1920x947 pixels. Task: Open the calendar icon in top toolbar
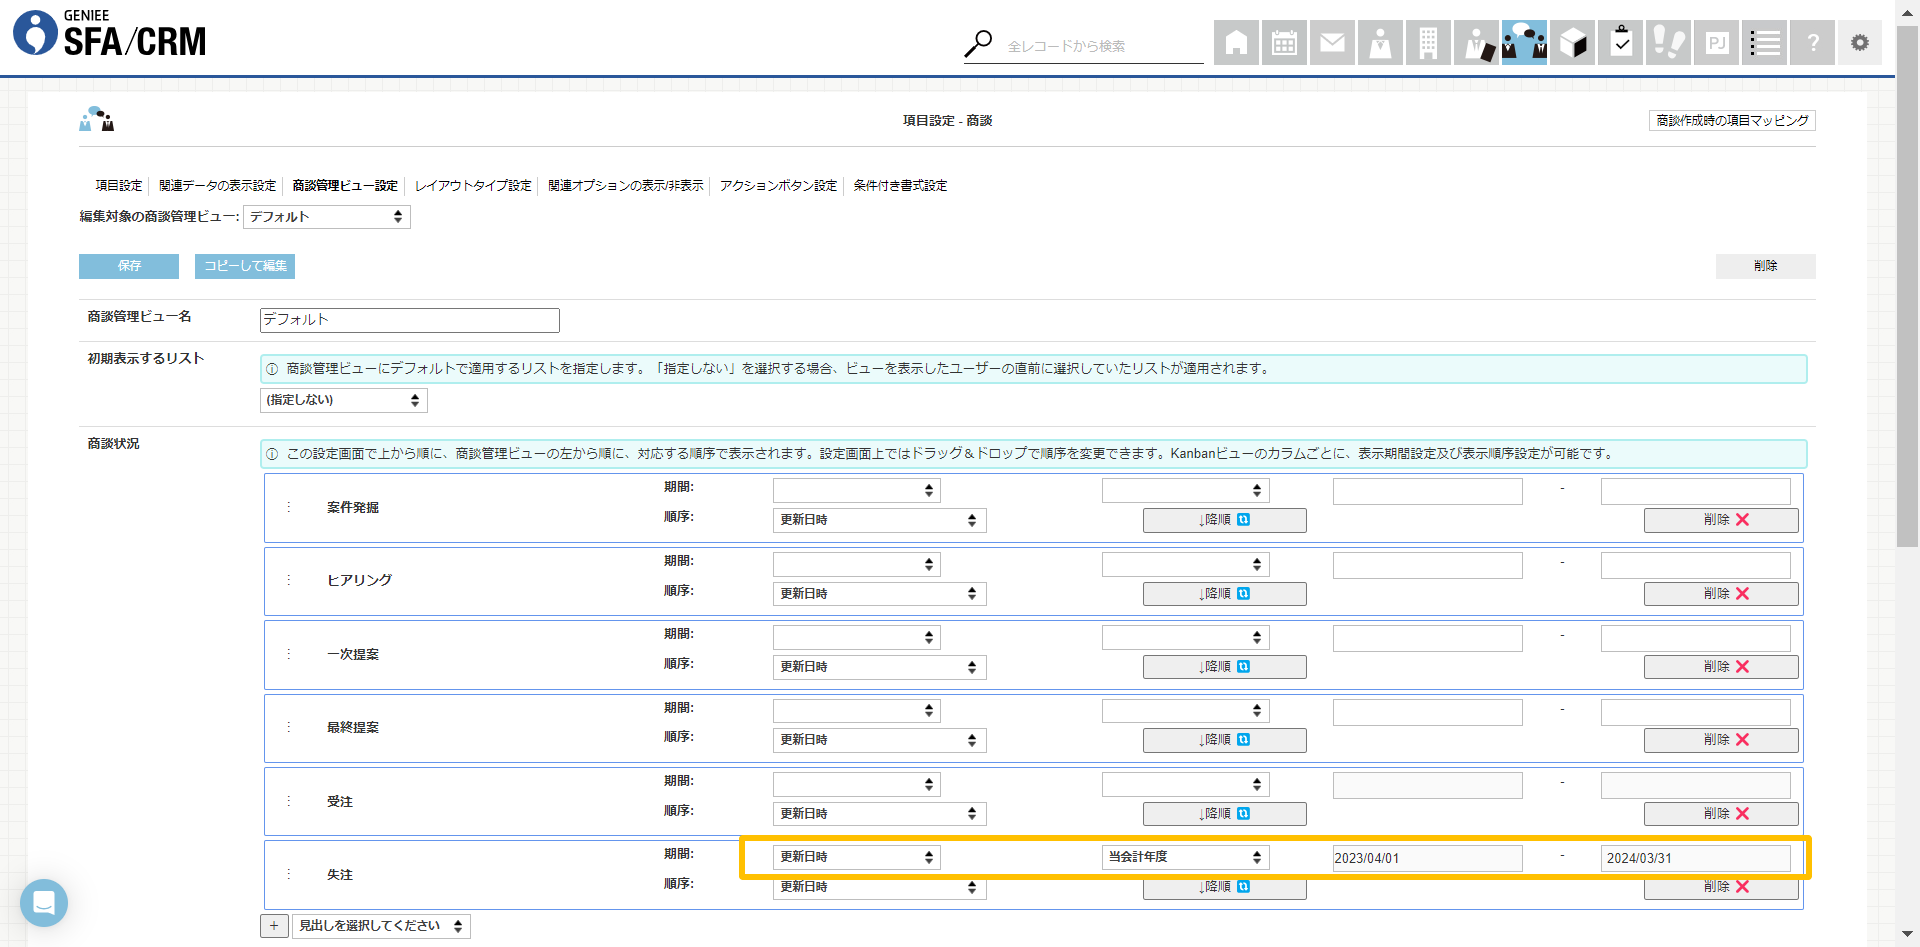1284,43
